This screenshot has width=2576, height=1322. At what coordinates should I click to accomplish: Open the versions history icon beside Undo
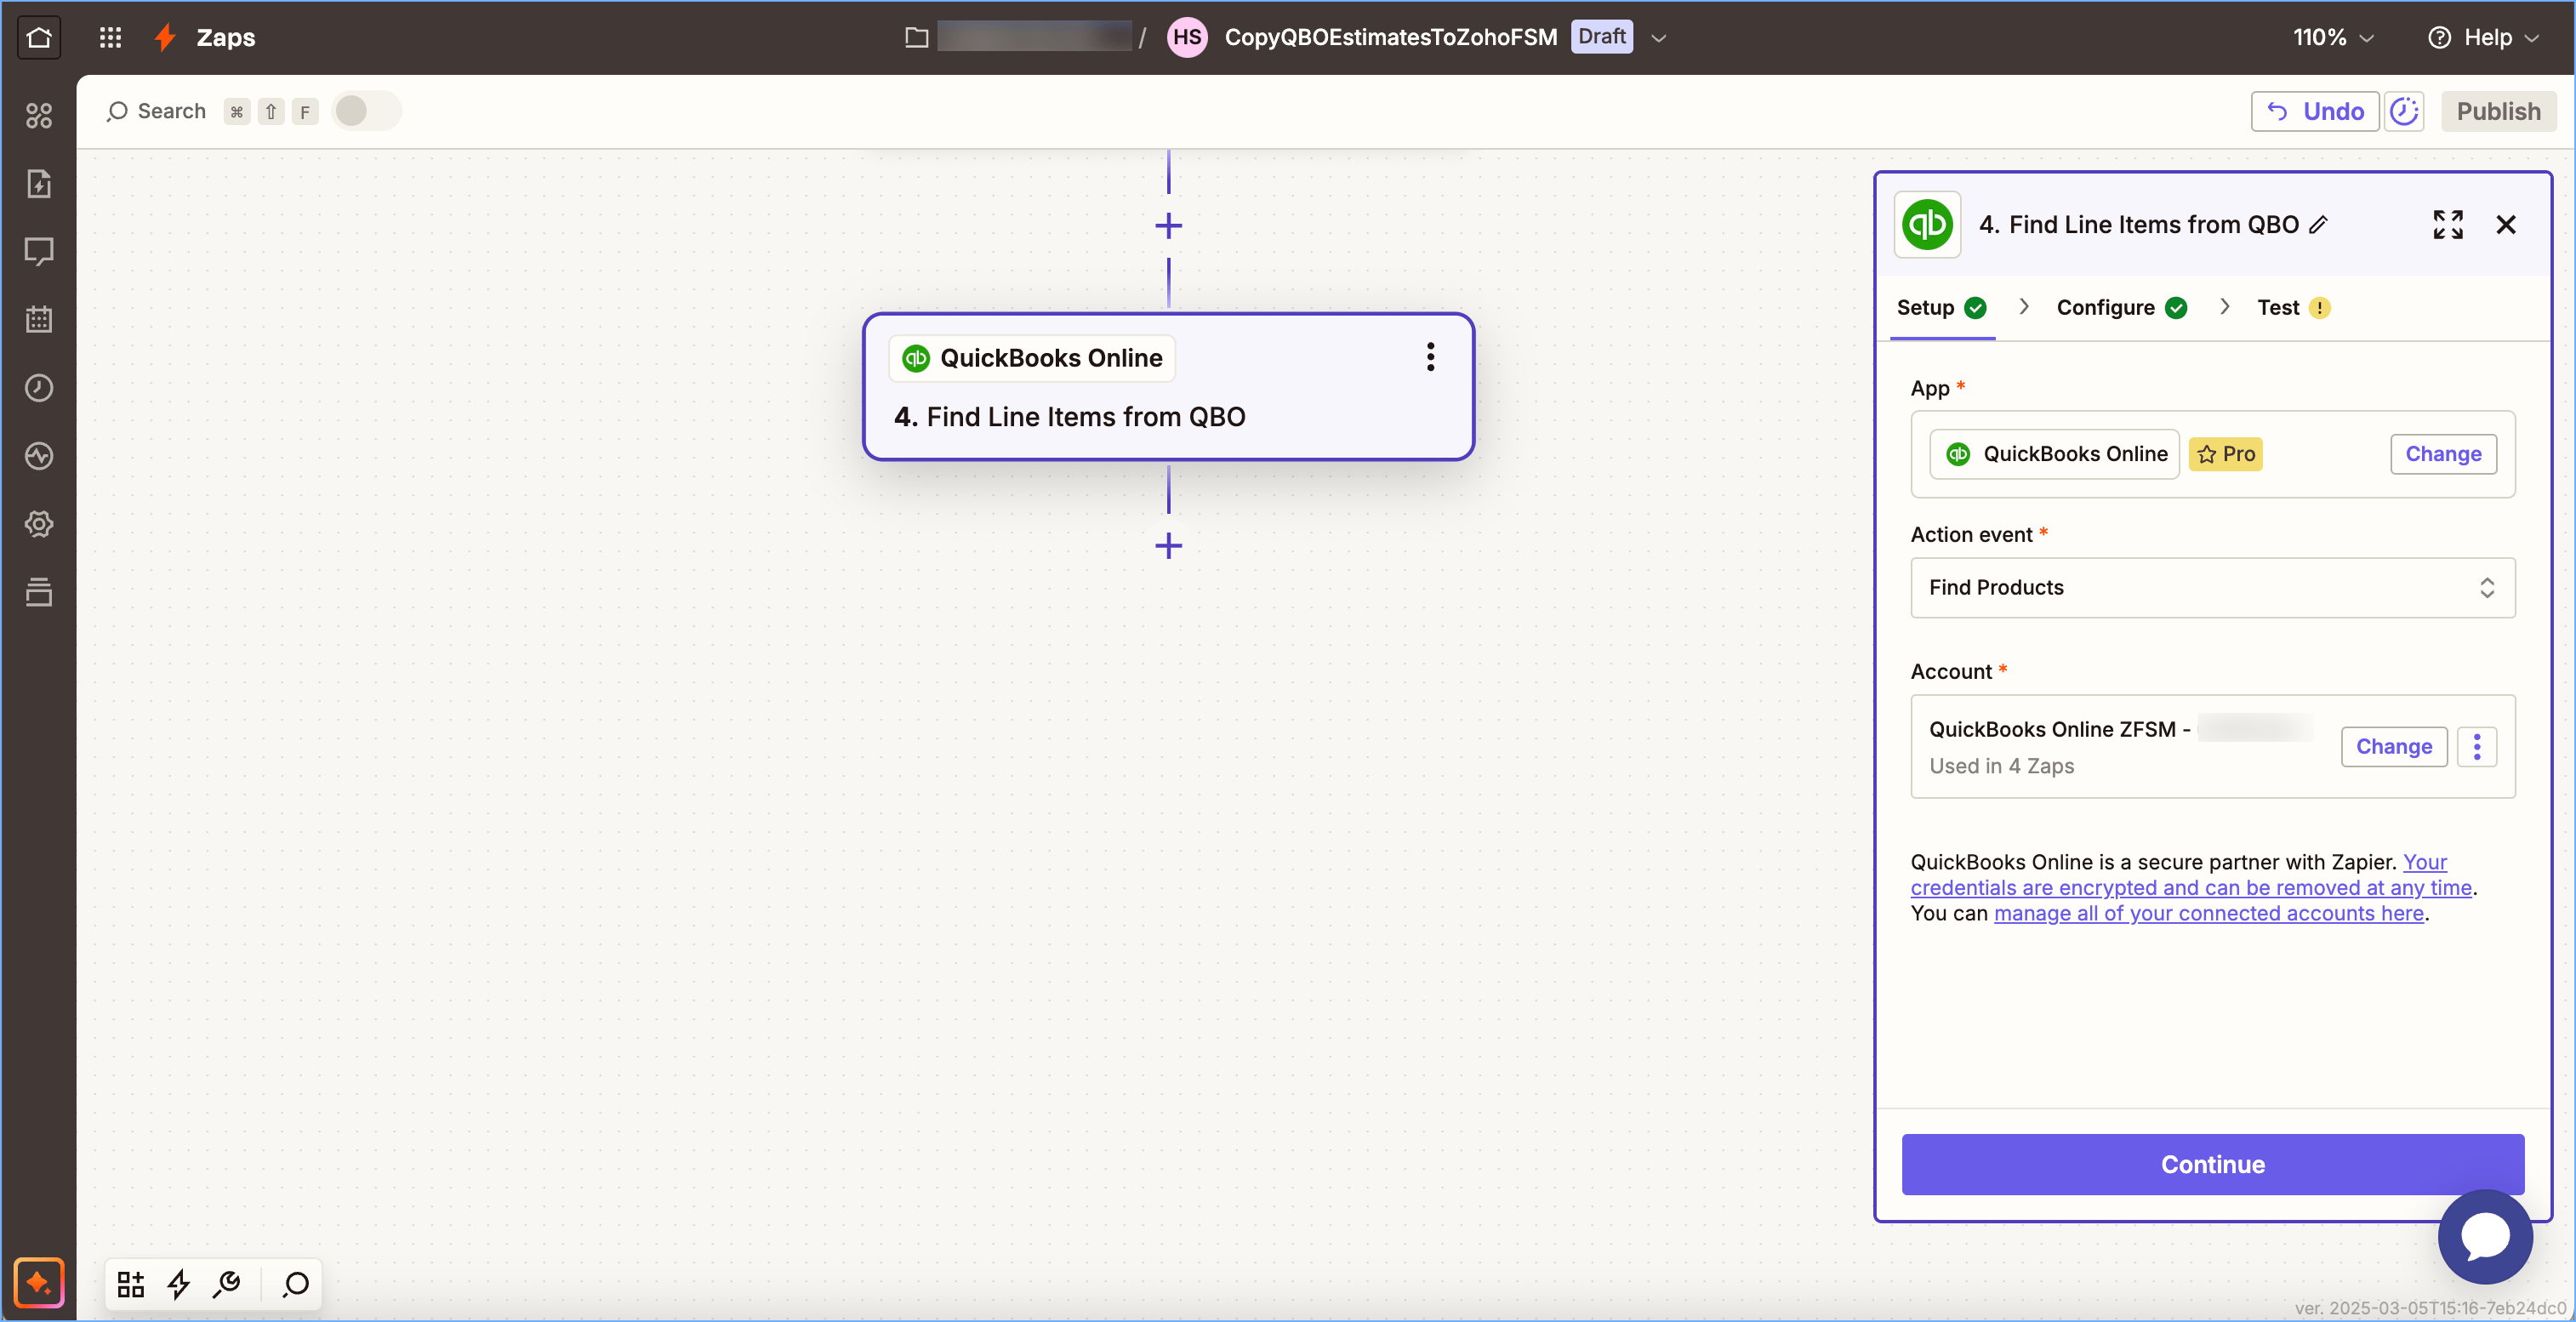(2403, 111)
